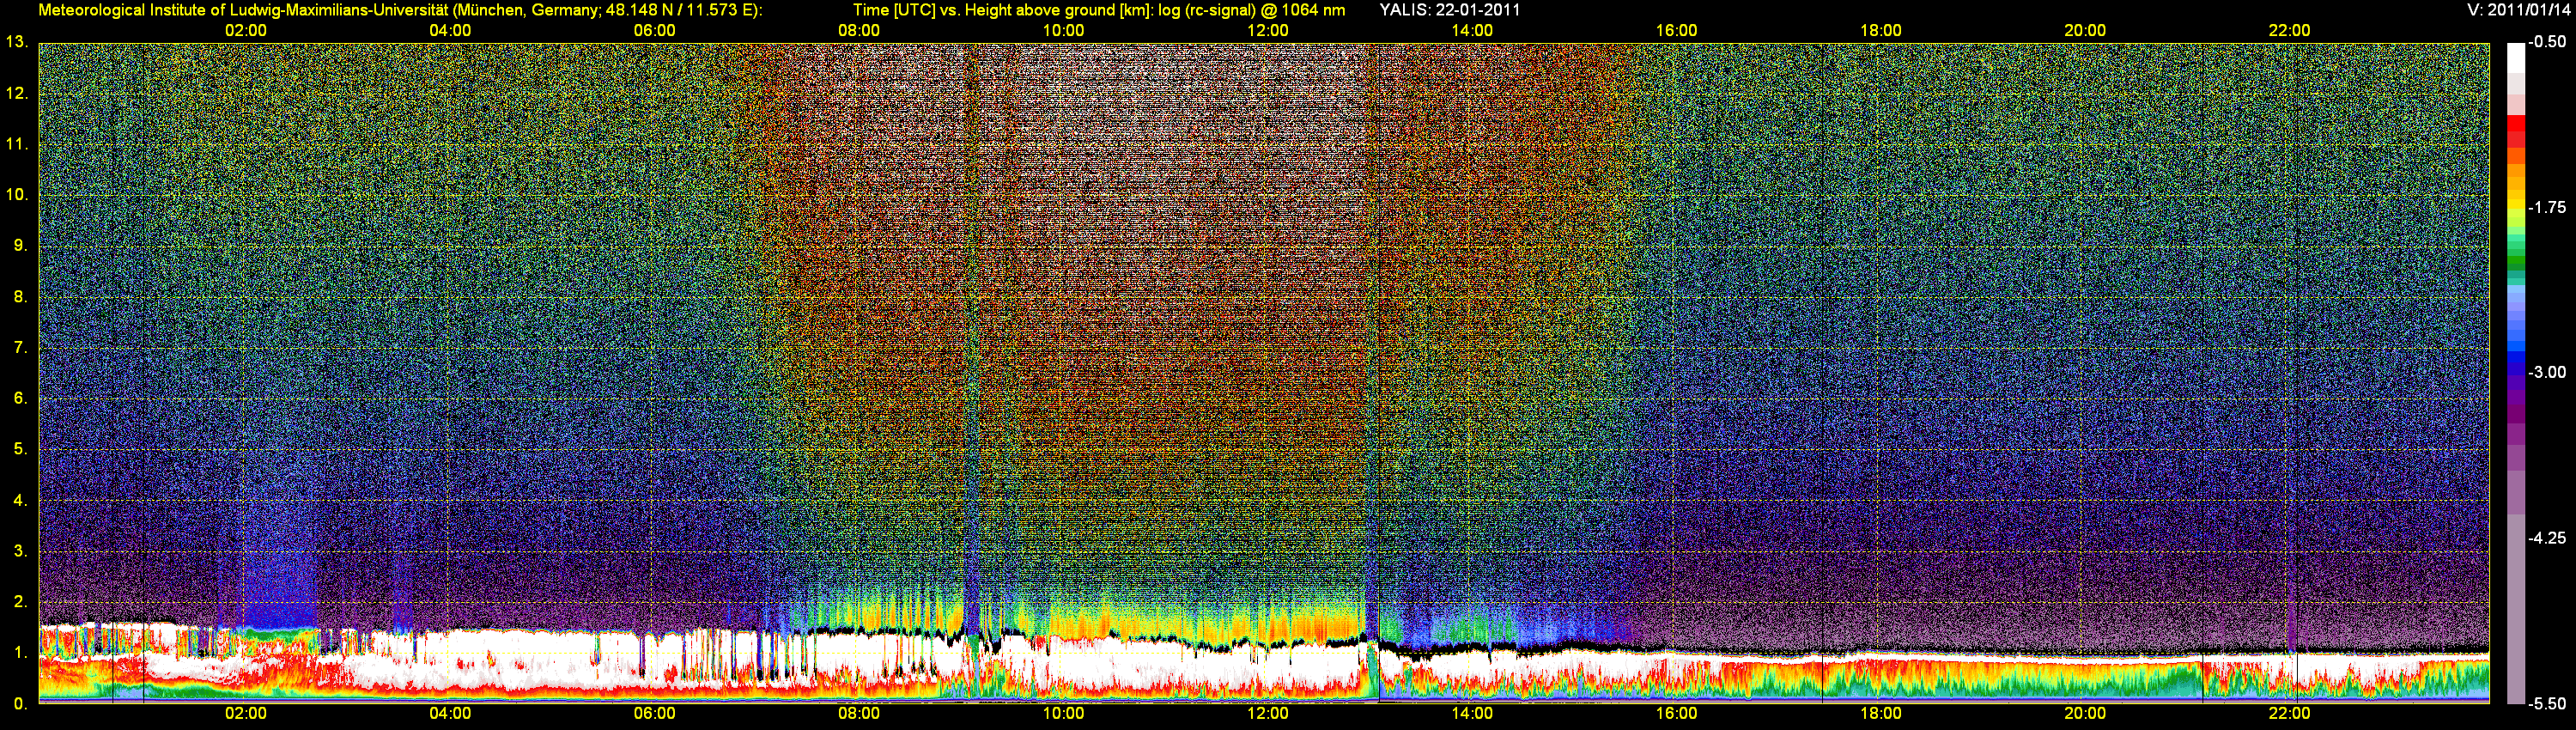
Task: Click the 1. km height axis label
Action: click(20, 653)
